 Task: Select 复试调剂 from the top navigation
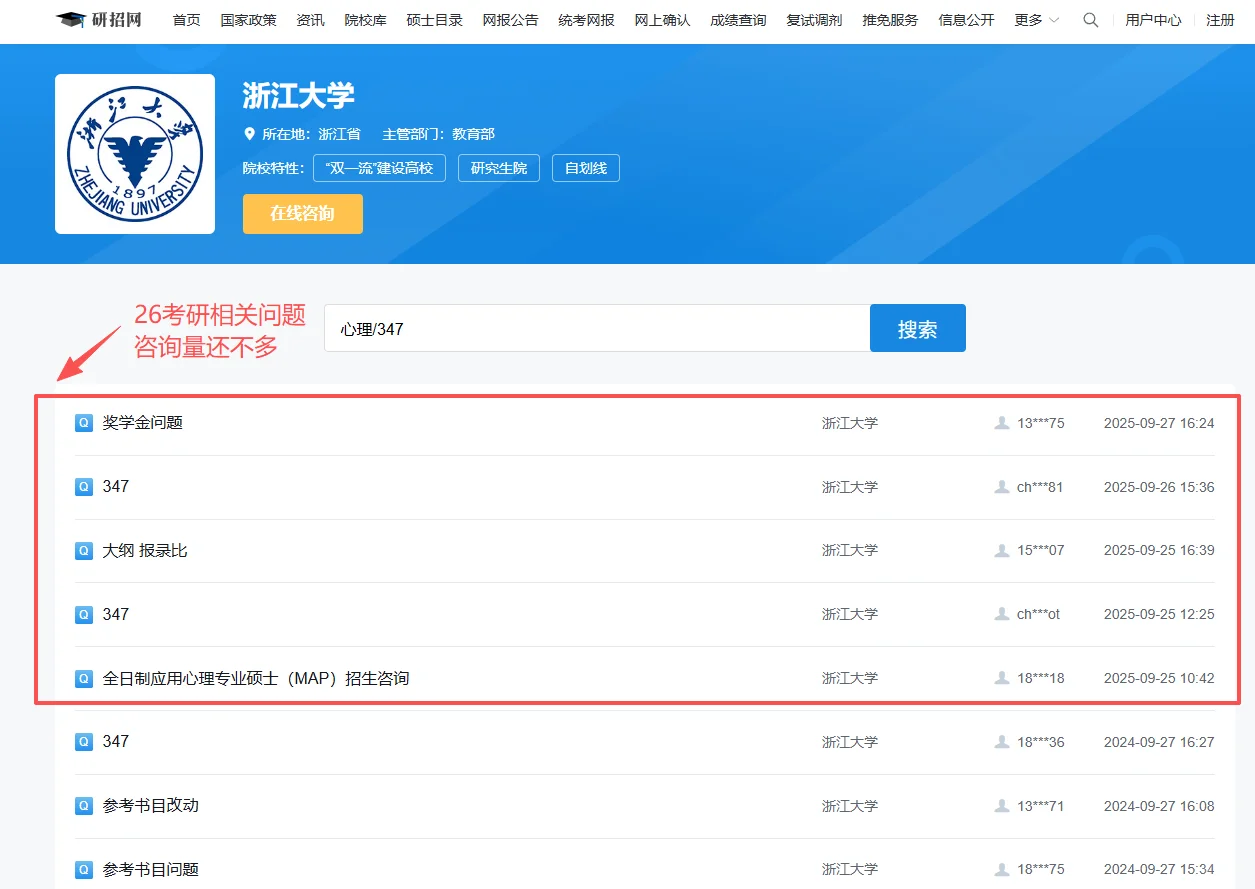pyautogui.click(x=813, y=19)
